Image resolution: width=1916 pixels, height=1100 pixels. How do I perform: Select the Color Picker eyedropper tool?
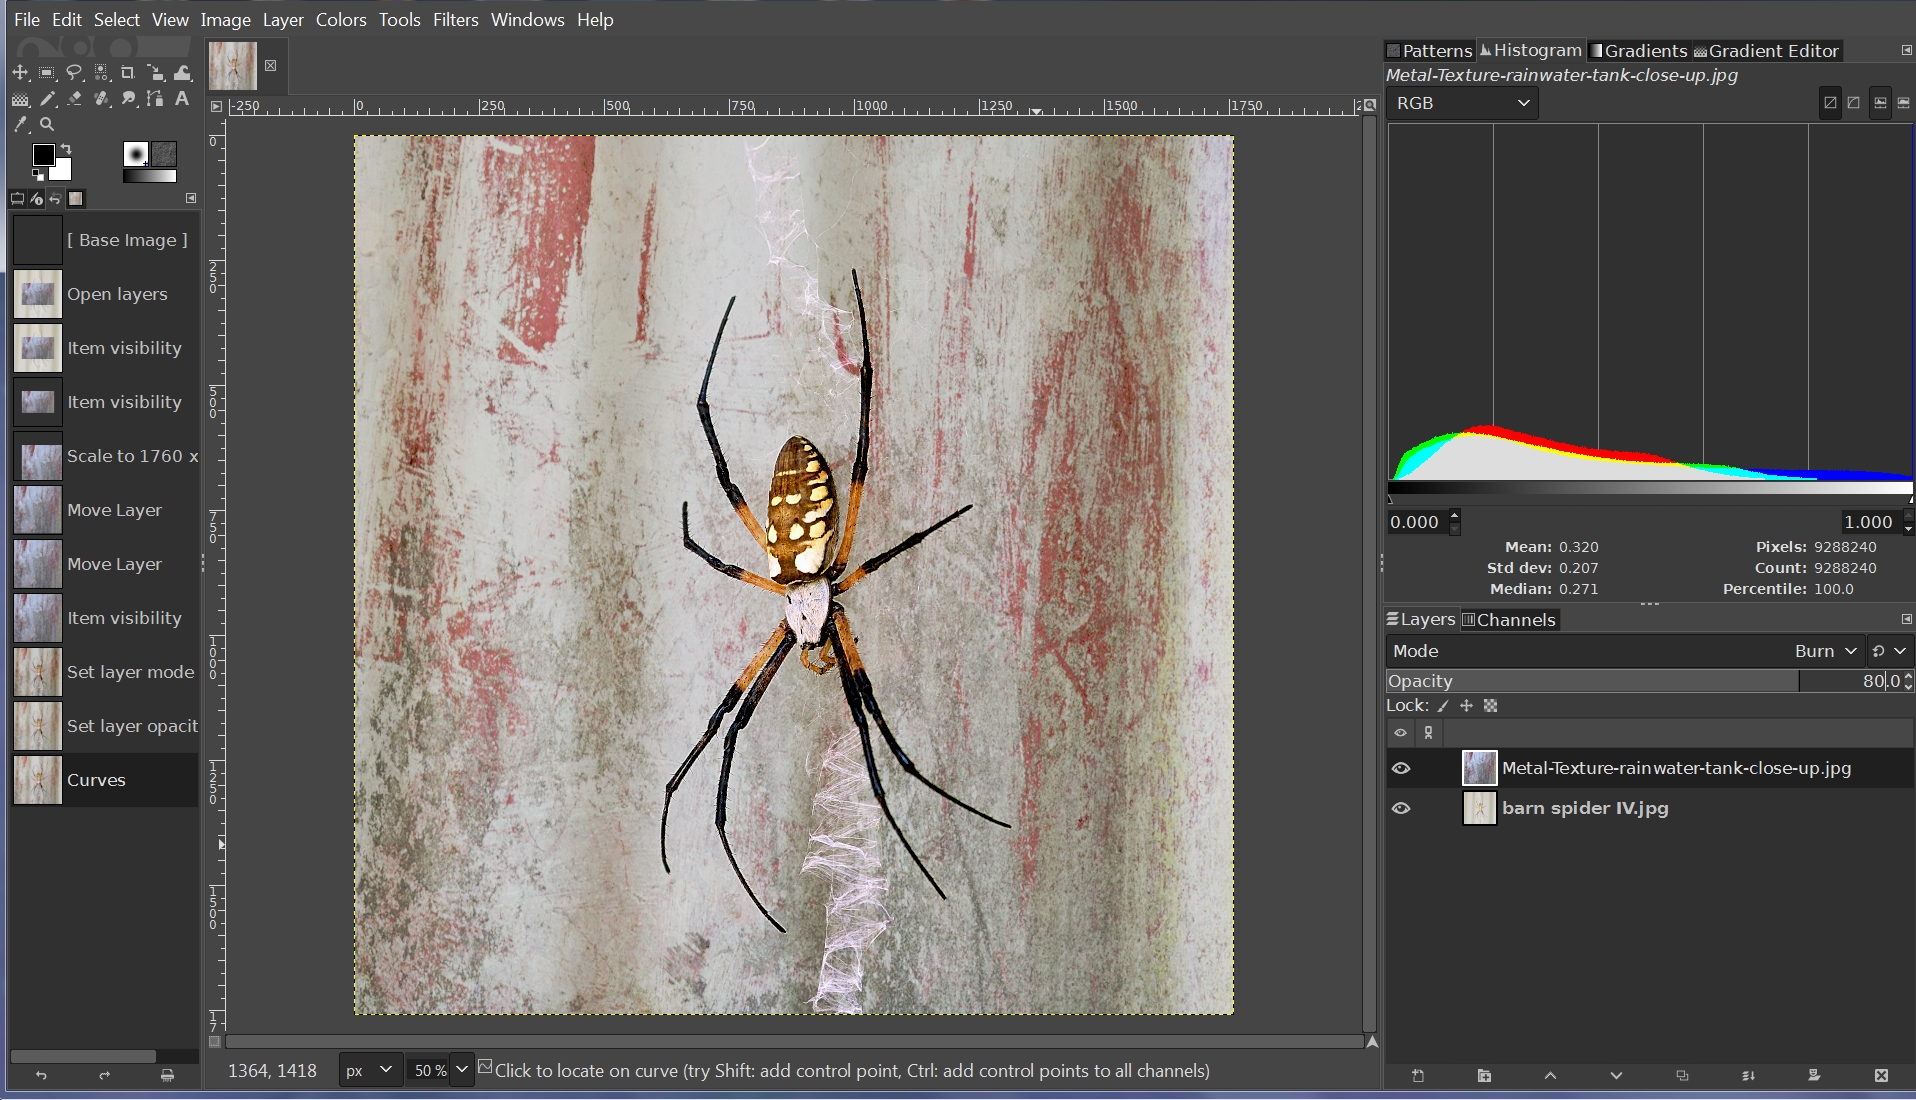coord(20,125)
